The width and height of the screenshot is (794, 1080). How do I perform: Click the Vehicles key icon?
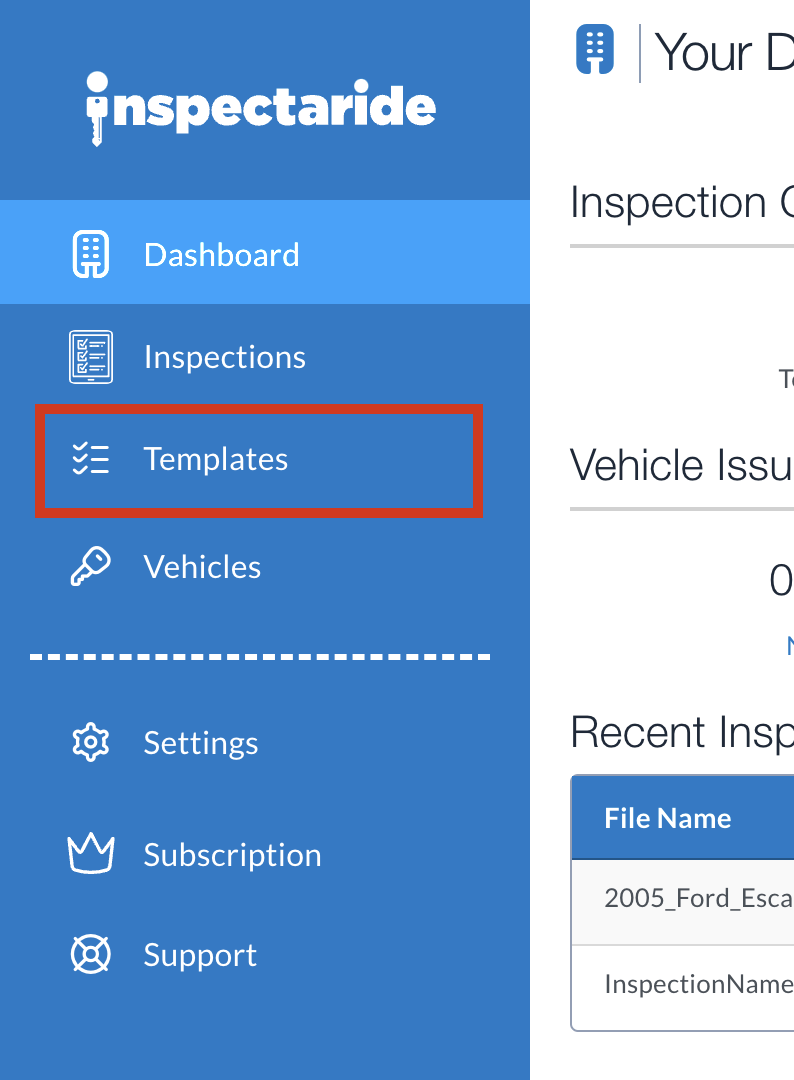click(x=91, y=567)
